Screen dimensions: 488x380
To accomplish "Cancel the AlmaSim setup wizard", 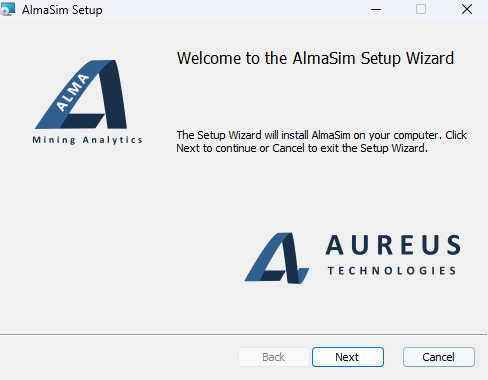I will 438,357.
